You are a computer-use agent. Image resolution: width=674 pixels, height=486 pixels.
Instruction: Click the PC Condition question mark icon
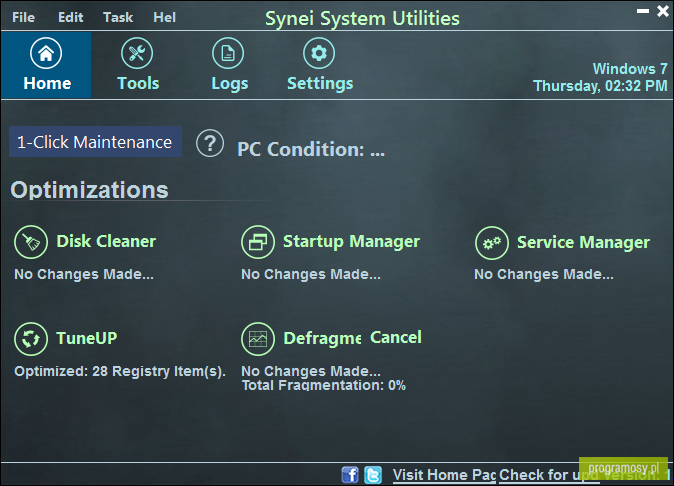(x=210, y=143)
